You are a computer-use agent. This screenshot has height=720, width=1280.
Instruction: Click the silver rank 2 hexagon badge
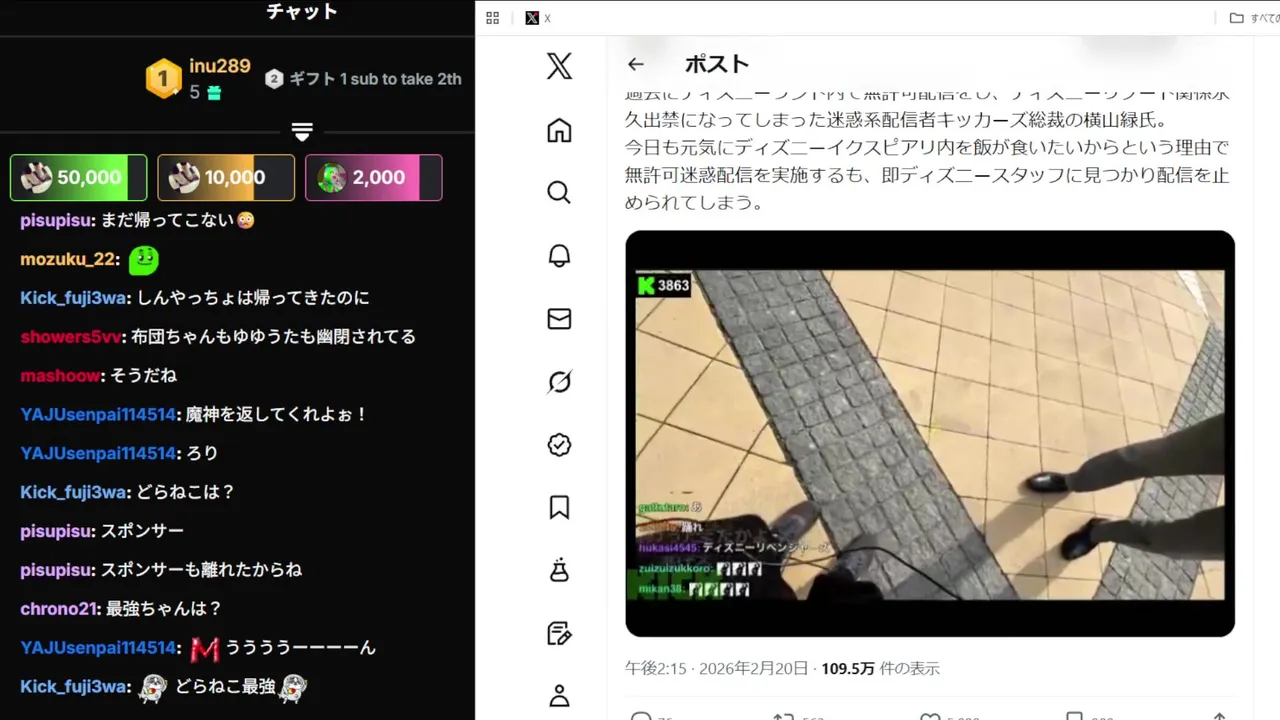pyautogui.click(x=274, y=79)
